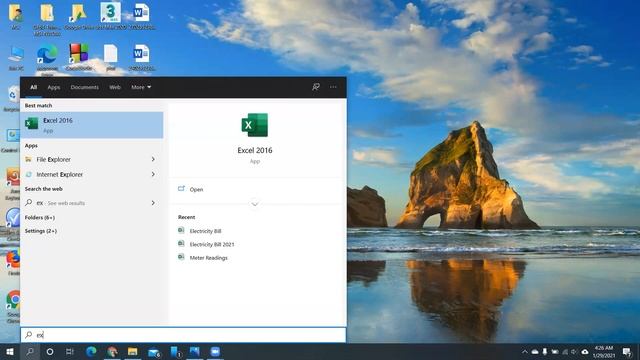Switch to the Documents search tab
The image size is (640, 360).
pos(84,87)
